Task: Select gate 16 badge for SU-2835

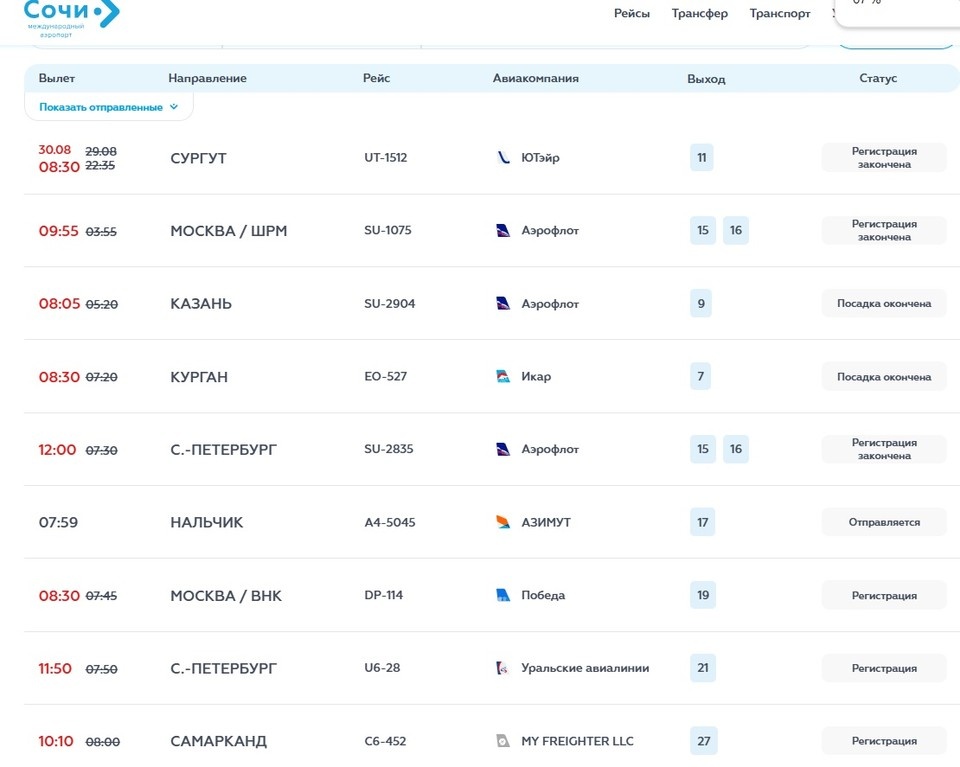Action: (736, 449)
